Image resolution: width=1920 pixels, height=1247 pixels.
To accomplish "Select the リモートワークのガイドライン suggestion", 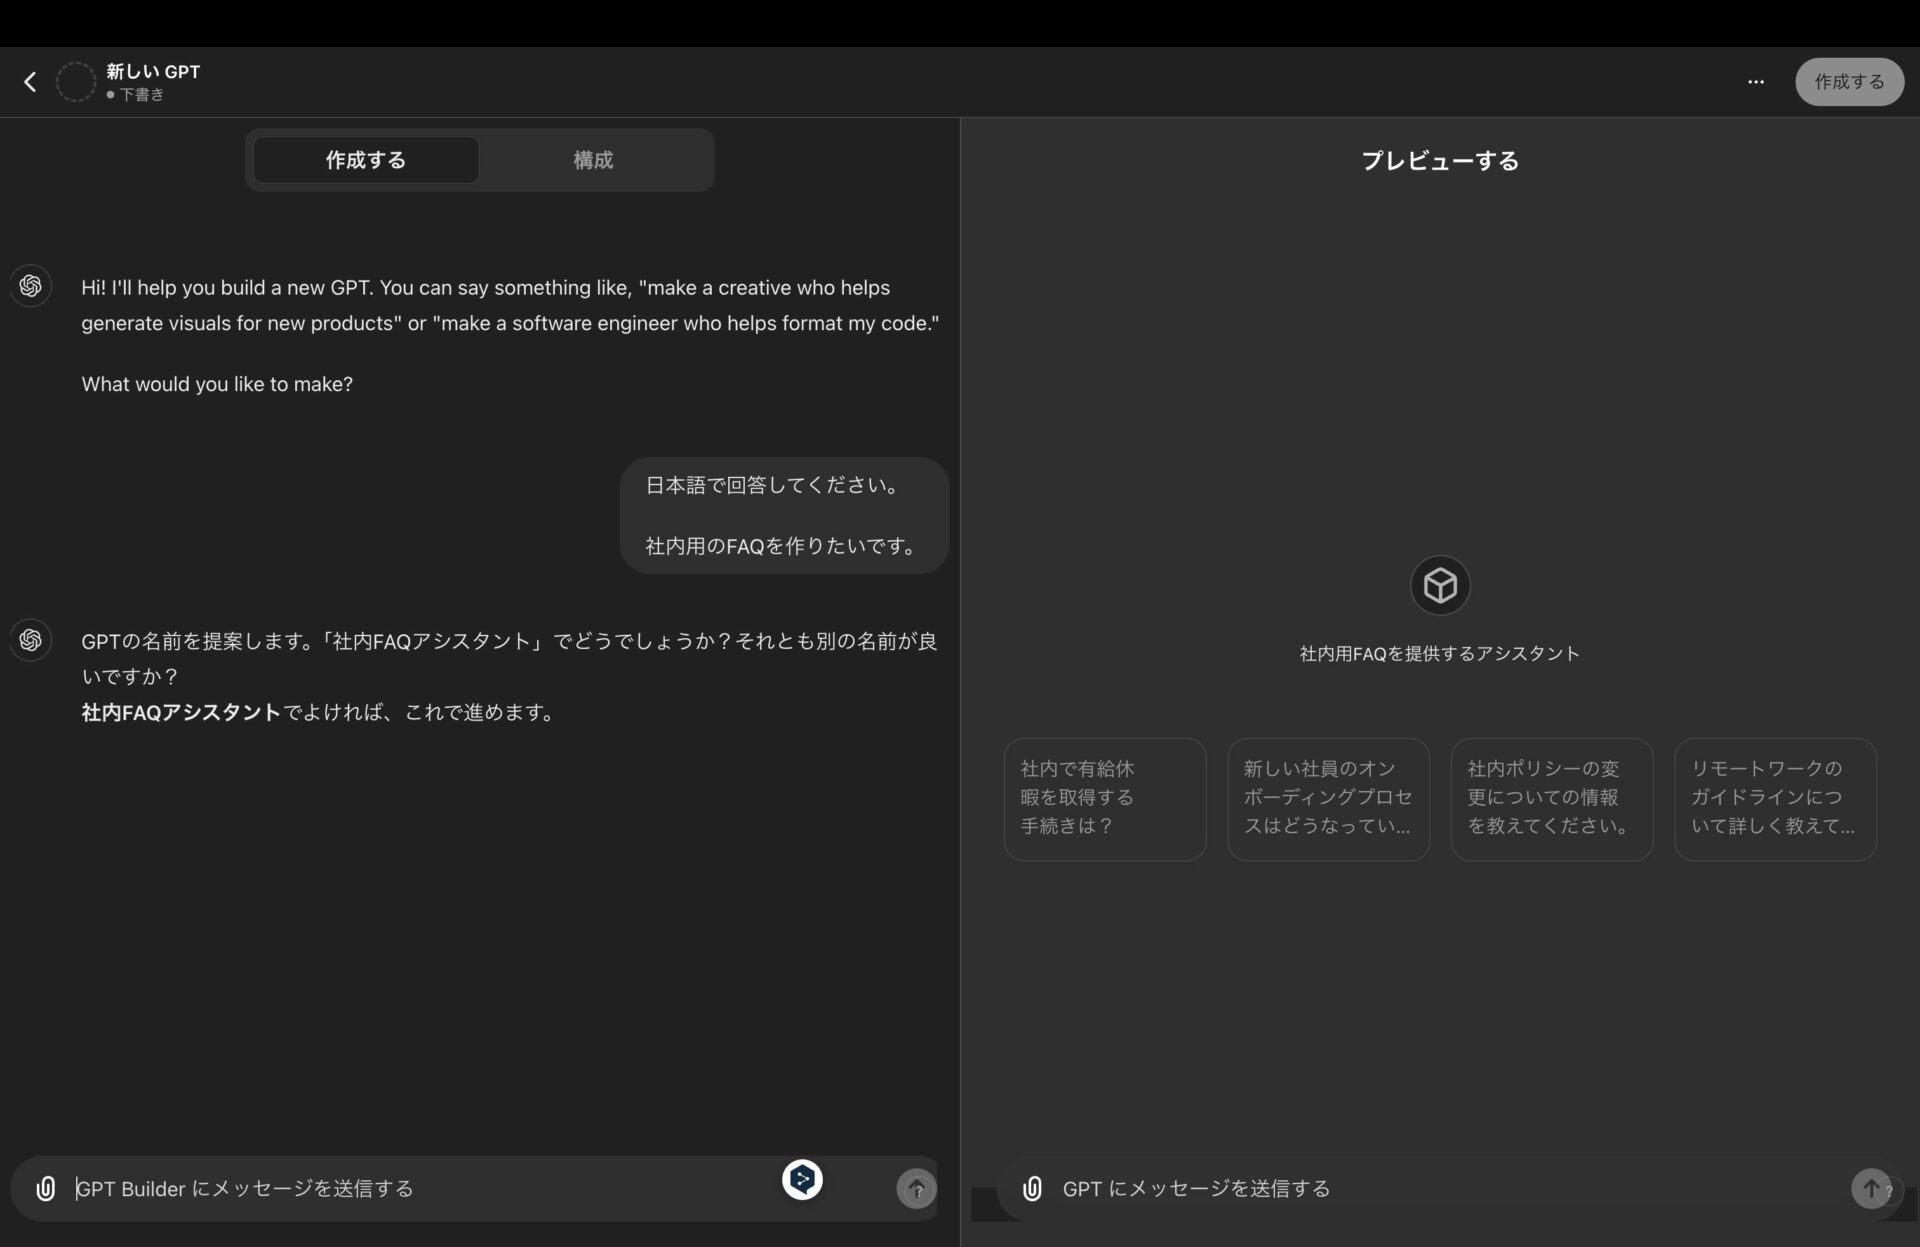I will [1776, 799].
